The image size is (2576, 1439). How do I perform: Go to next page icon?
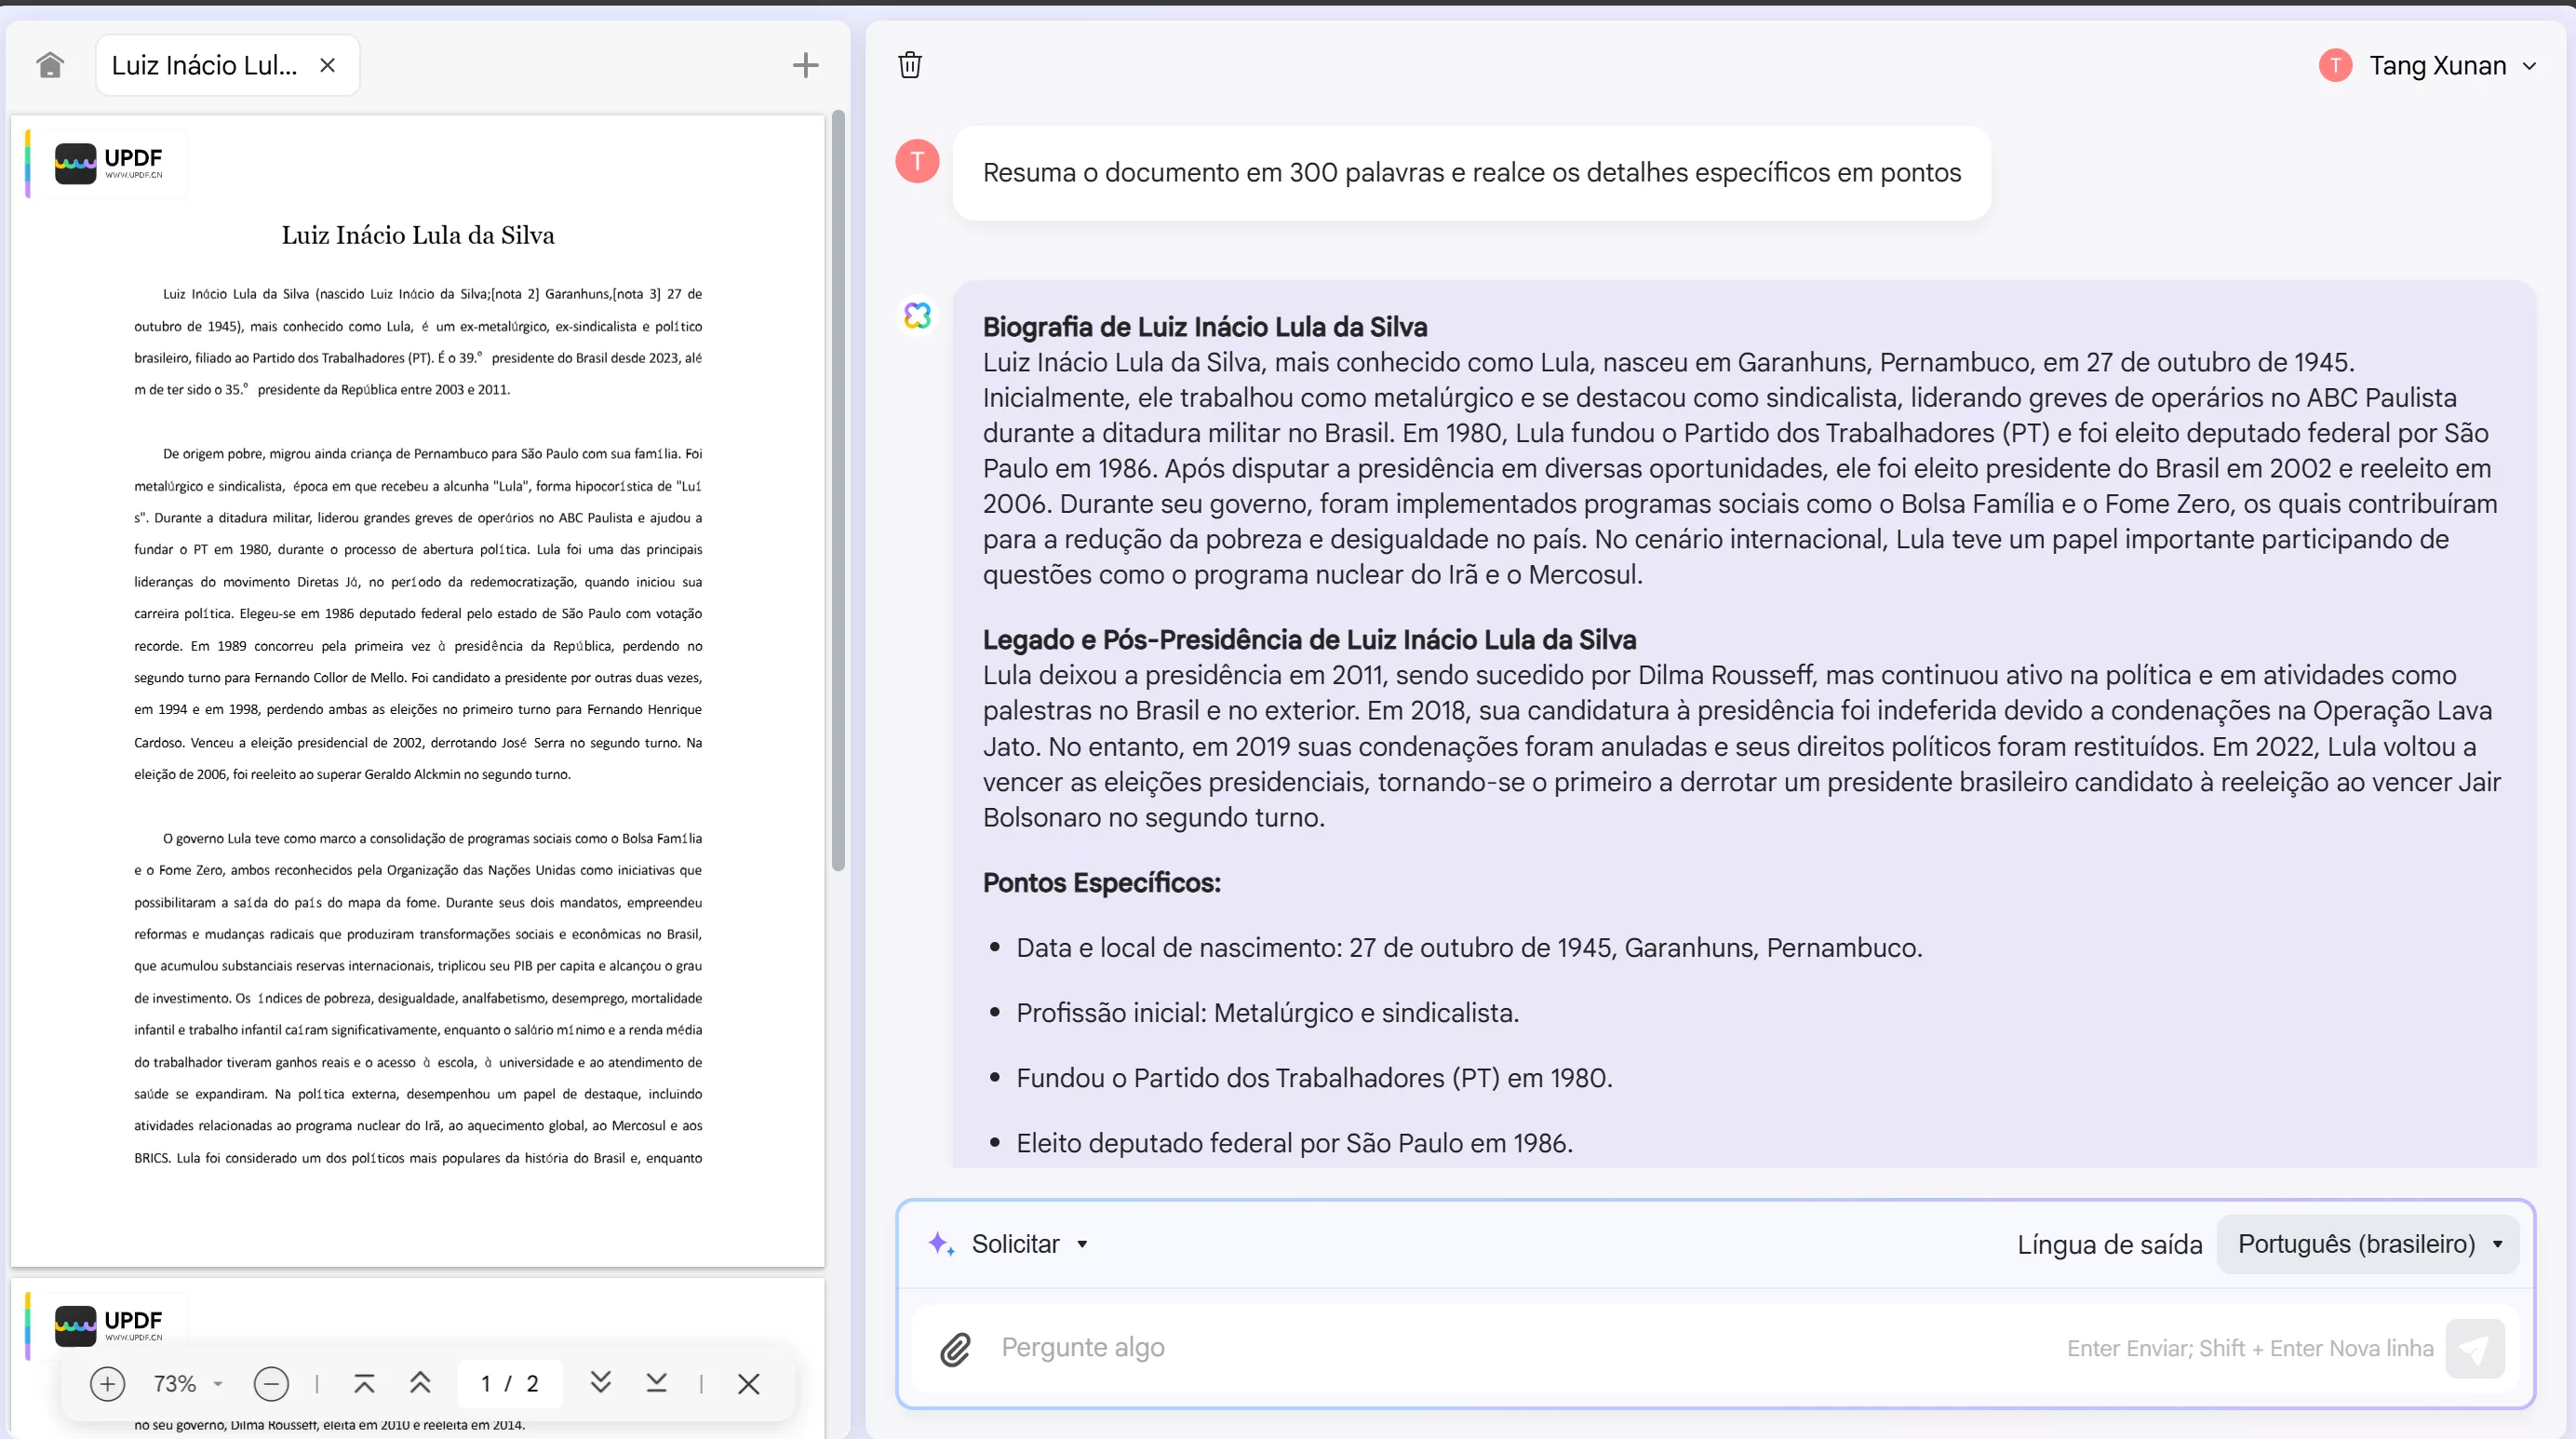[x=600, y=1383]
